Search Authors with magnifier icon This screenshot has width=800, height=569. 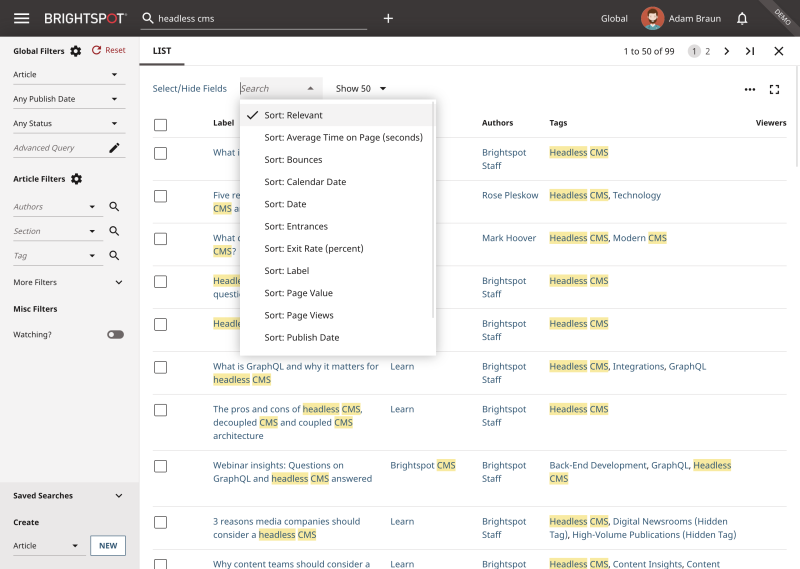click(114, 207)
